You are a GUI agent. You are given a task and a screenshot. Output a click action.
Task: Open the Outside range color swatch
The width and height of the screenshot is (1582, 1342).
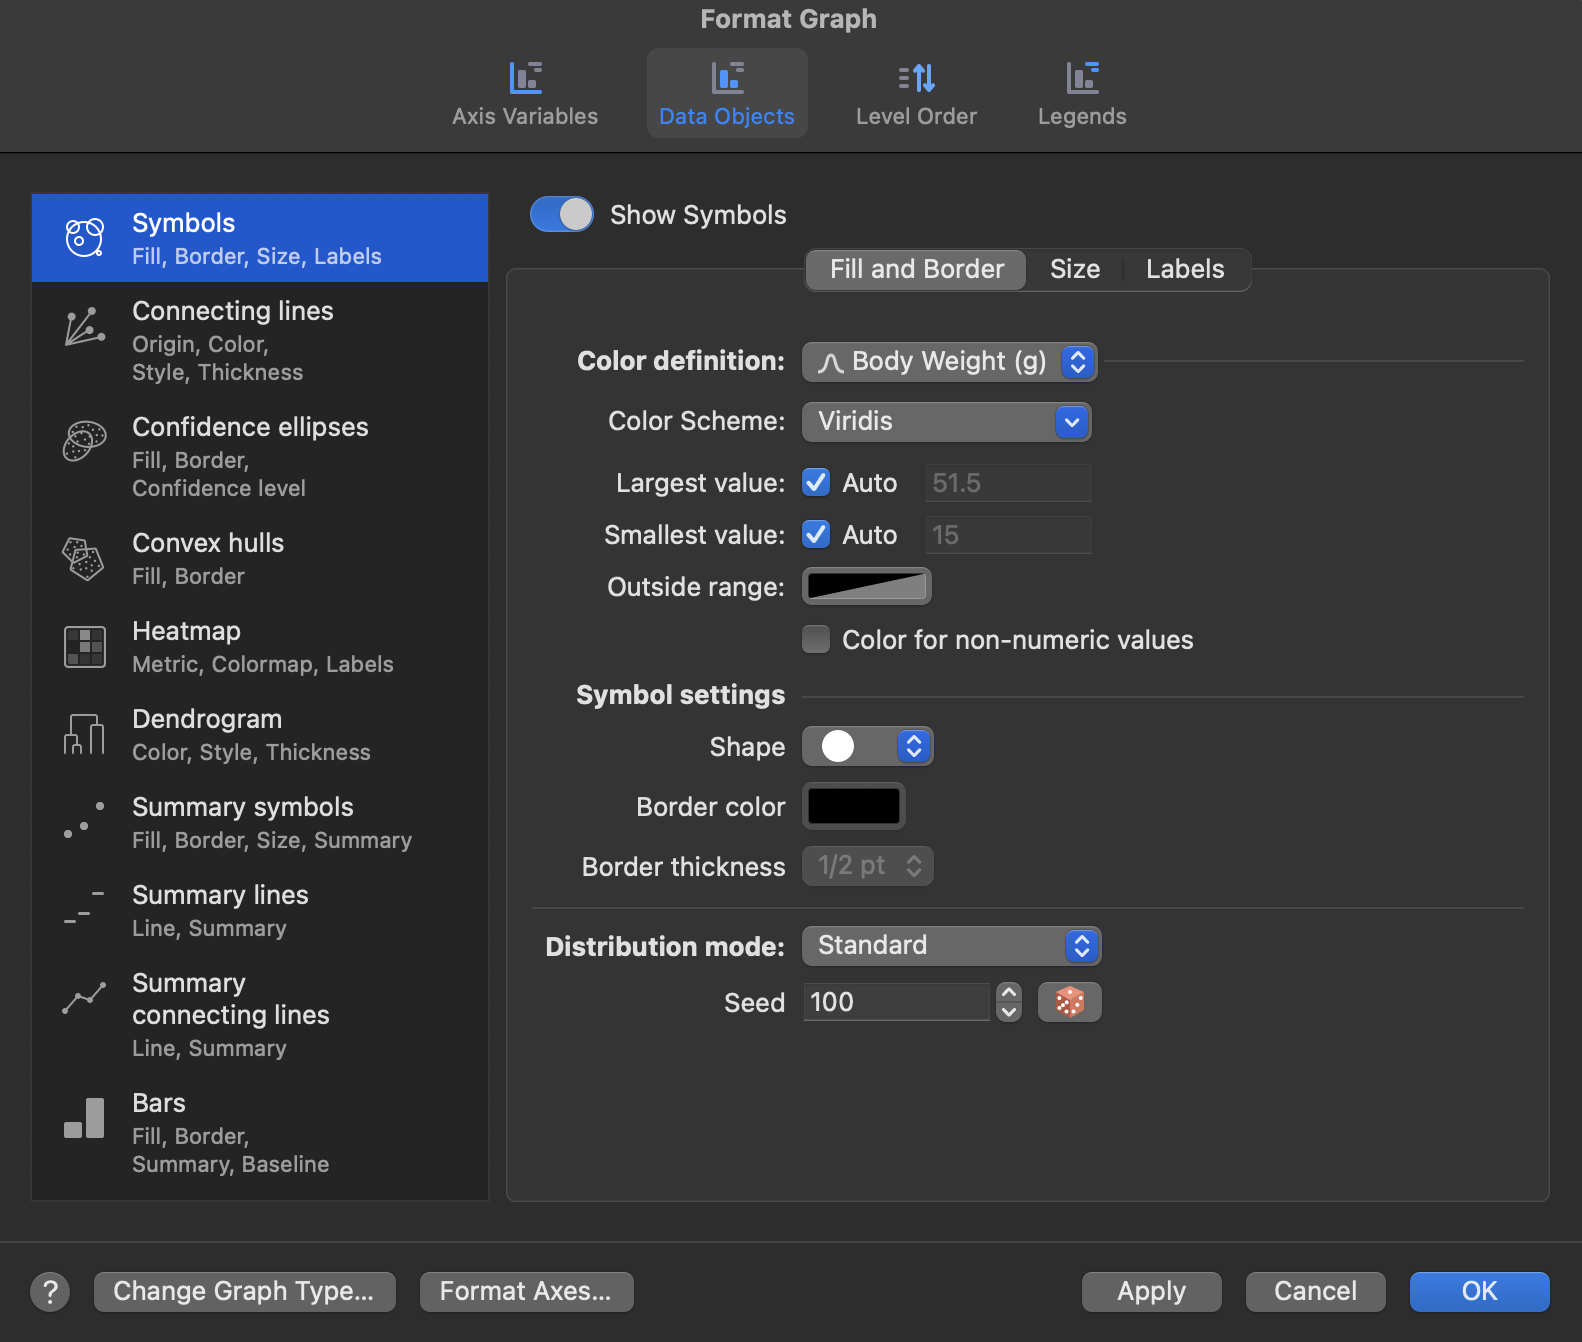pos(867,586)
